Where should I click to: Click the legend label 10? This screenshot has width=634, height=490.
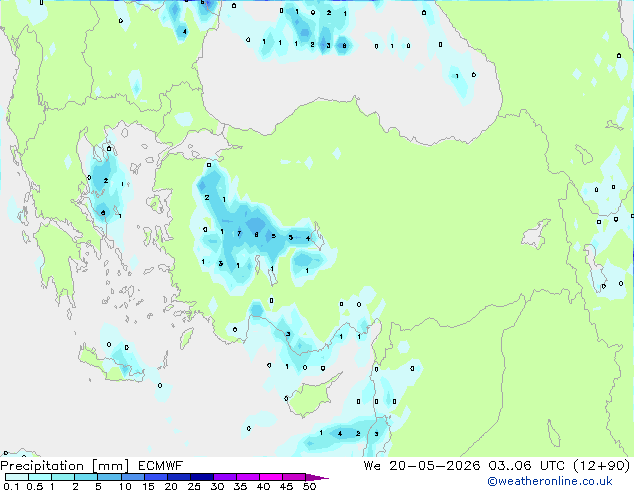[125, 486]
